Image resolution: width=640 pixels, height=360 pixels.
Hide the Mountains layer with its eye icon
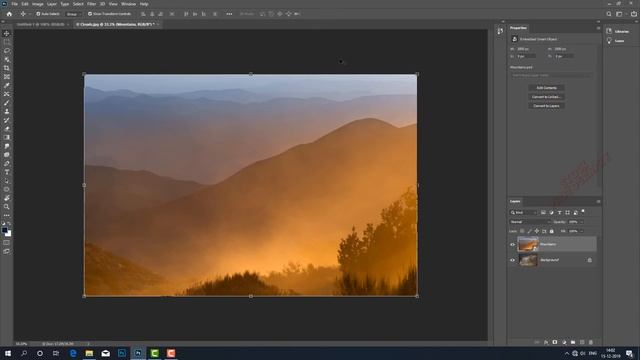513,244
